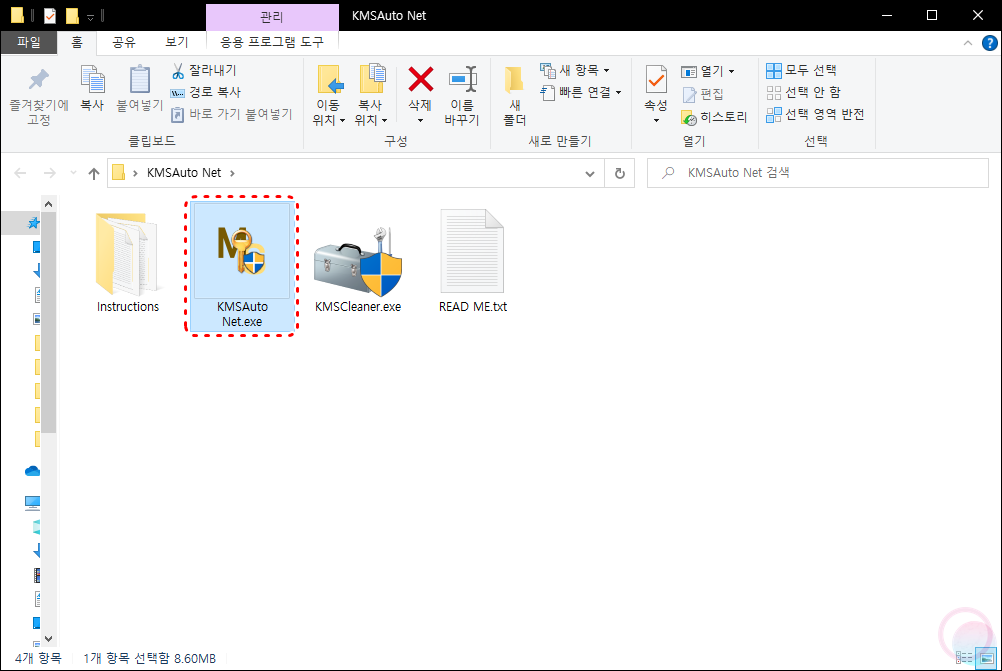Click new folder icon in title bar toolbar
The height and width of the screenshot is (671, 1002).
click(x=72, y=15)
